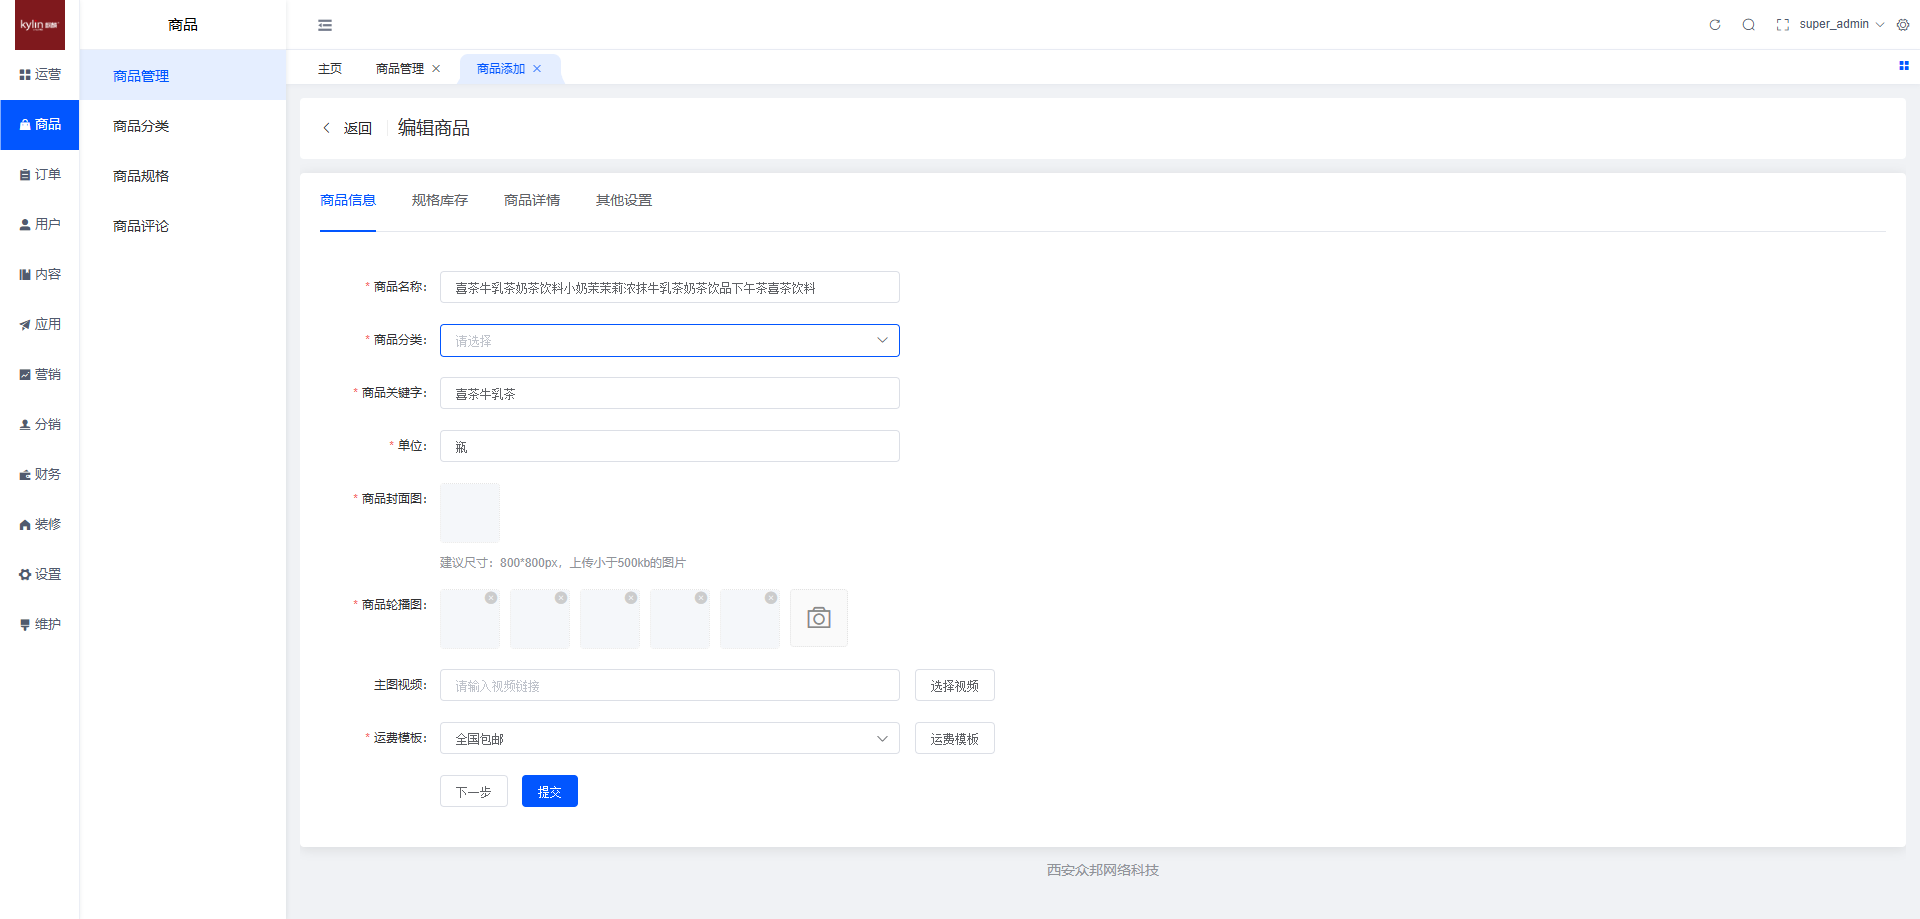Close the 商品管理 tab
The height and width of the screenshot is (919, 1920).
point(436,69)
